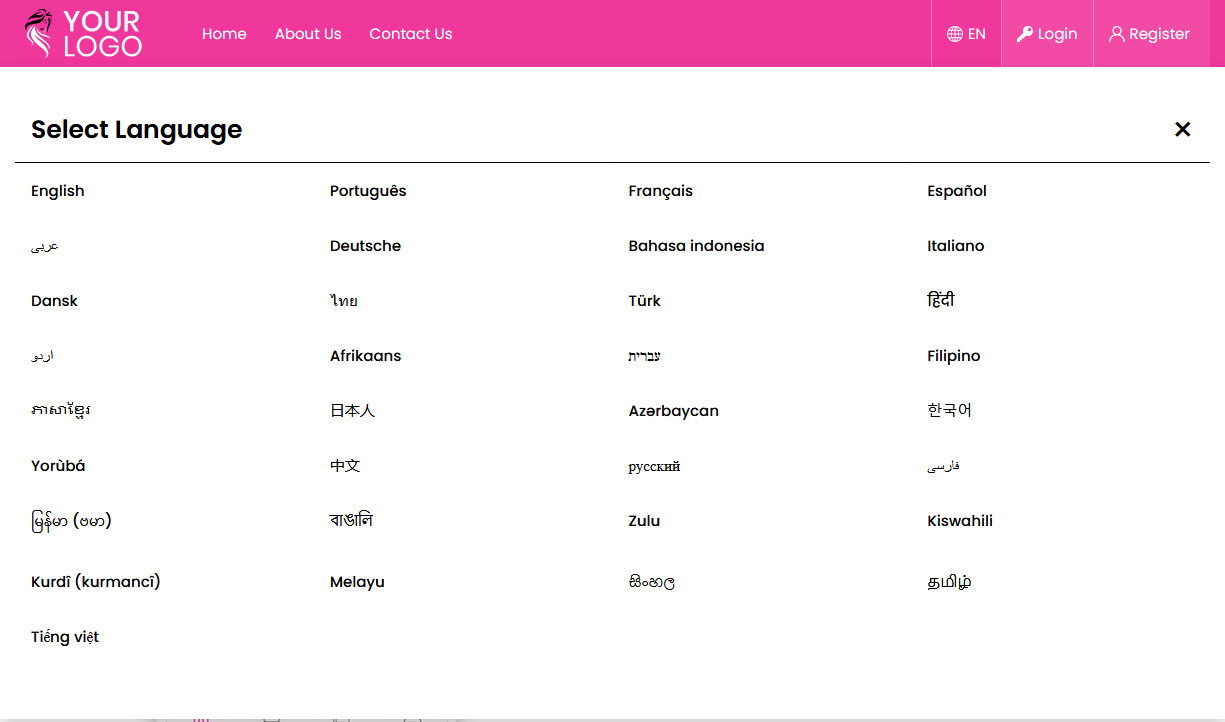Choose Burmese (မြန်မာ) language
The height and width of the screenshot is (722, 1225).
(x=71, y=521)
